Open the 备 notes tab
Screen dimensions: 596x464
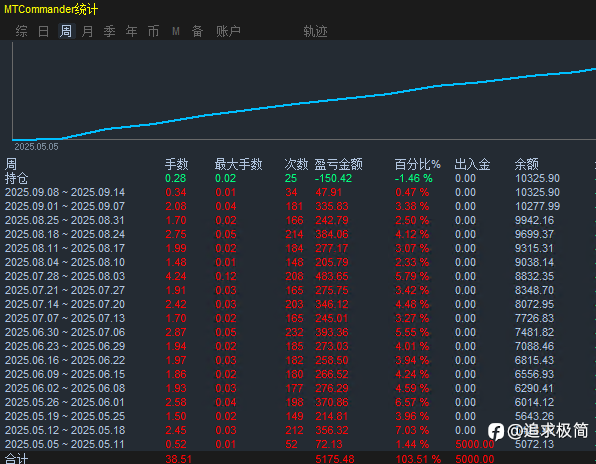[197, 31]
